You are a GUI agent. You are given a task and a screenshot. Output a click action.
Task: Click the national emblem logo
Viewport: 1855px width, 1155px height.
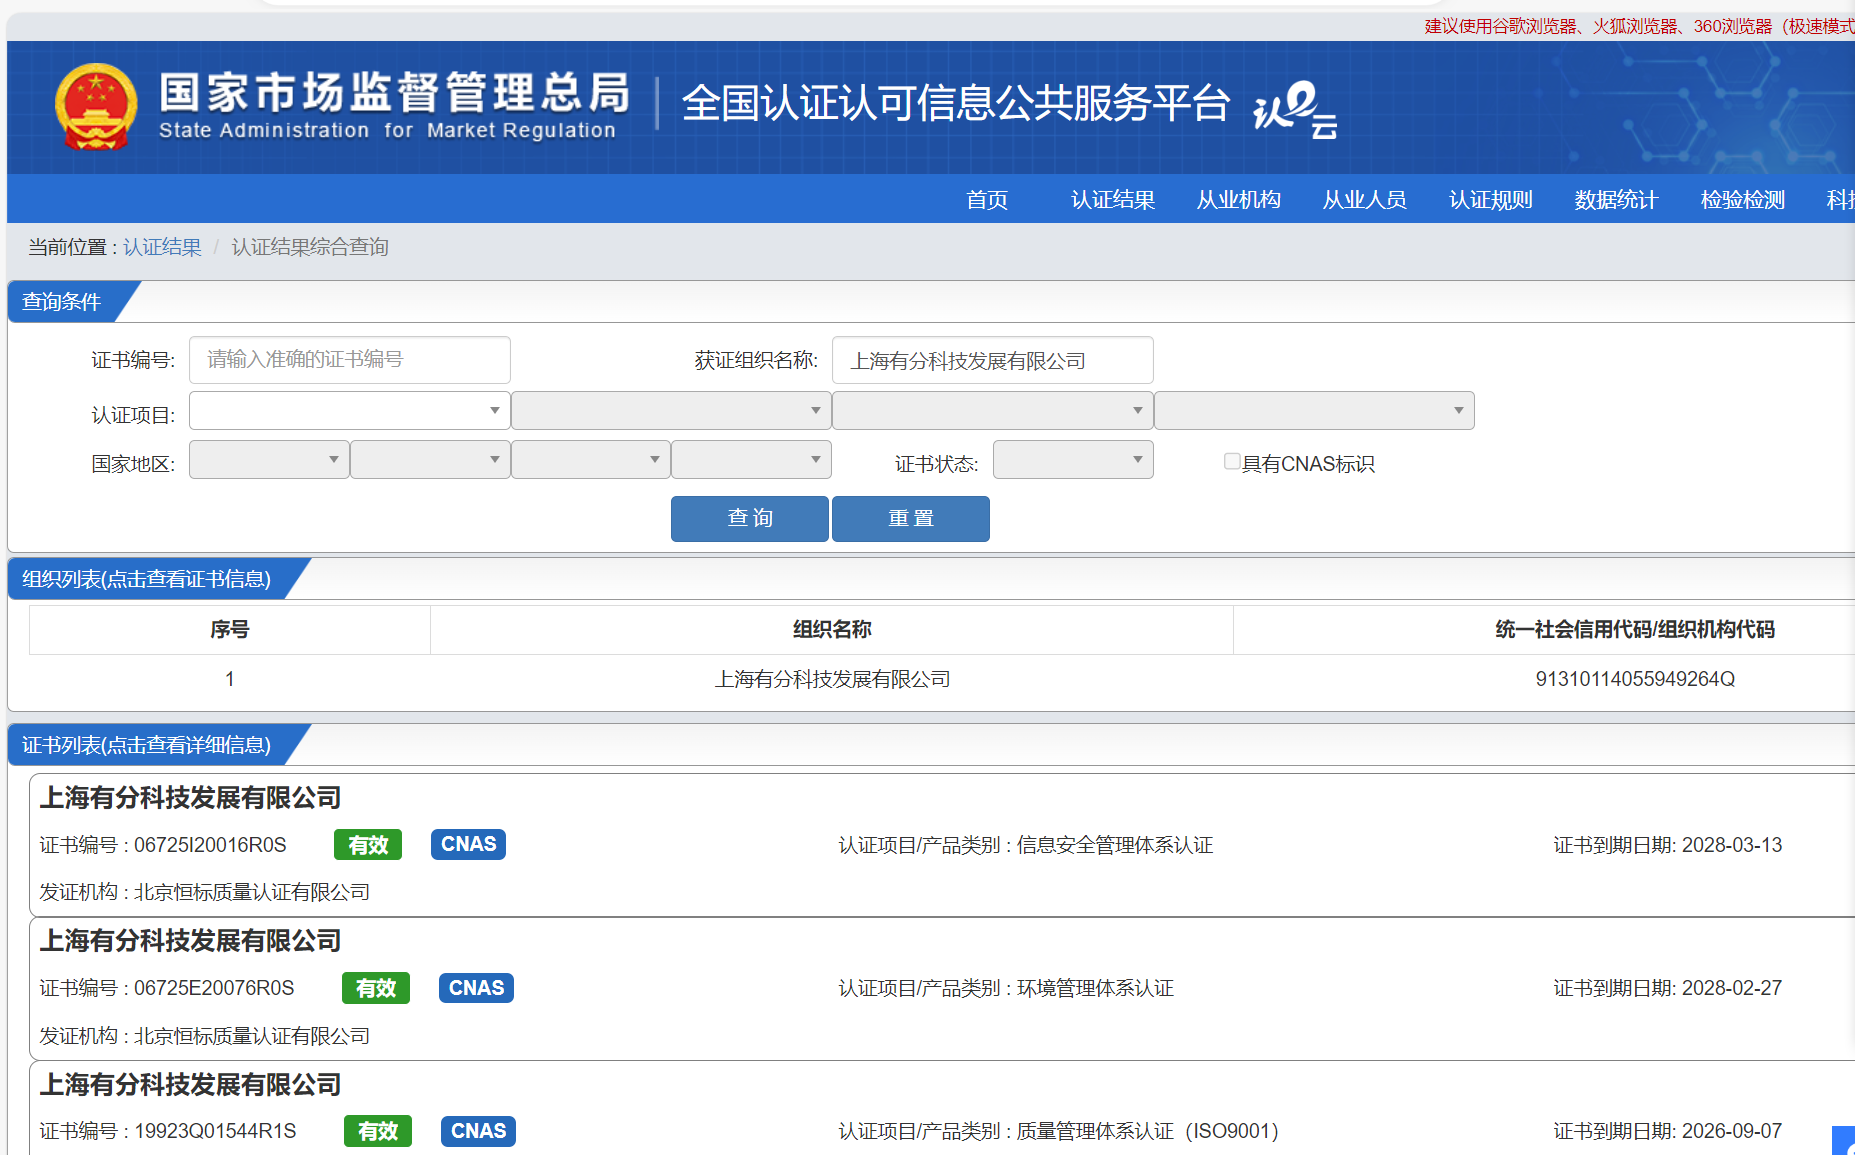coord(96,107)
